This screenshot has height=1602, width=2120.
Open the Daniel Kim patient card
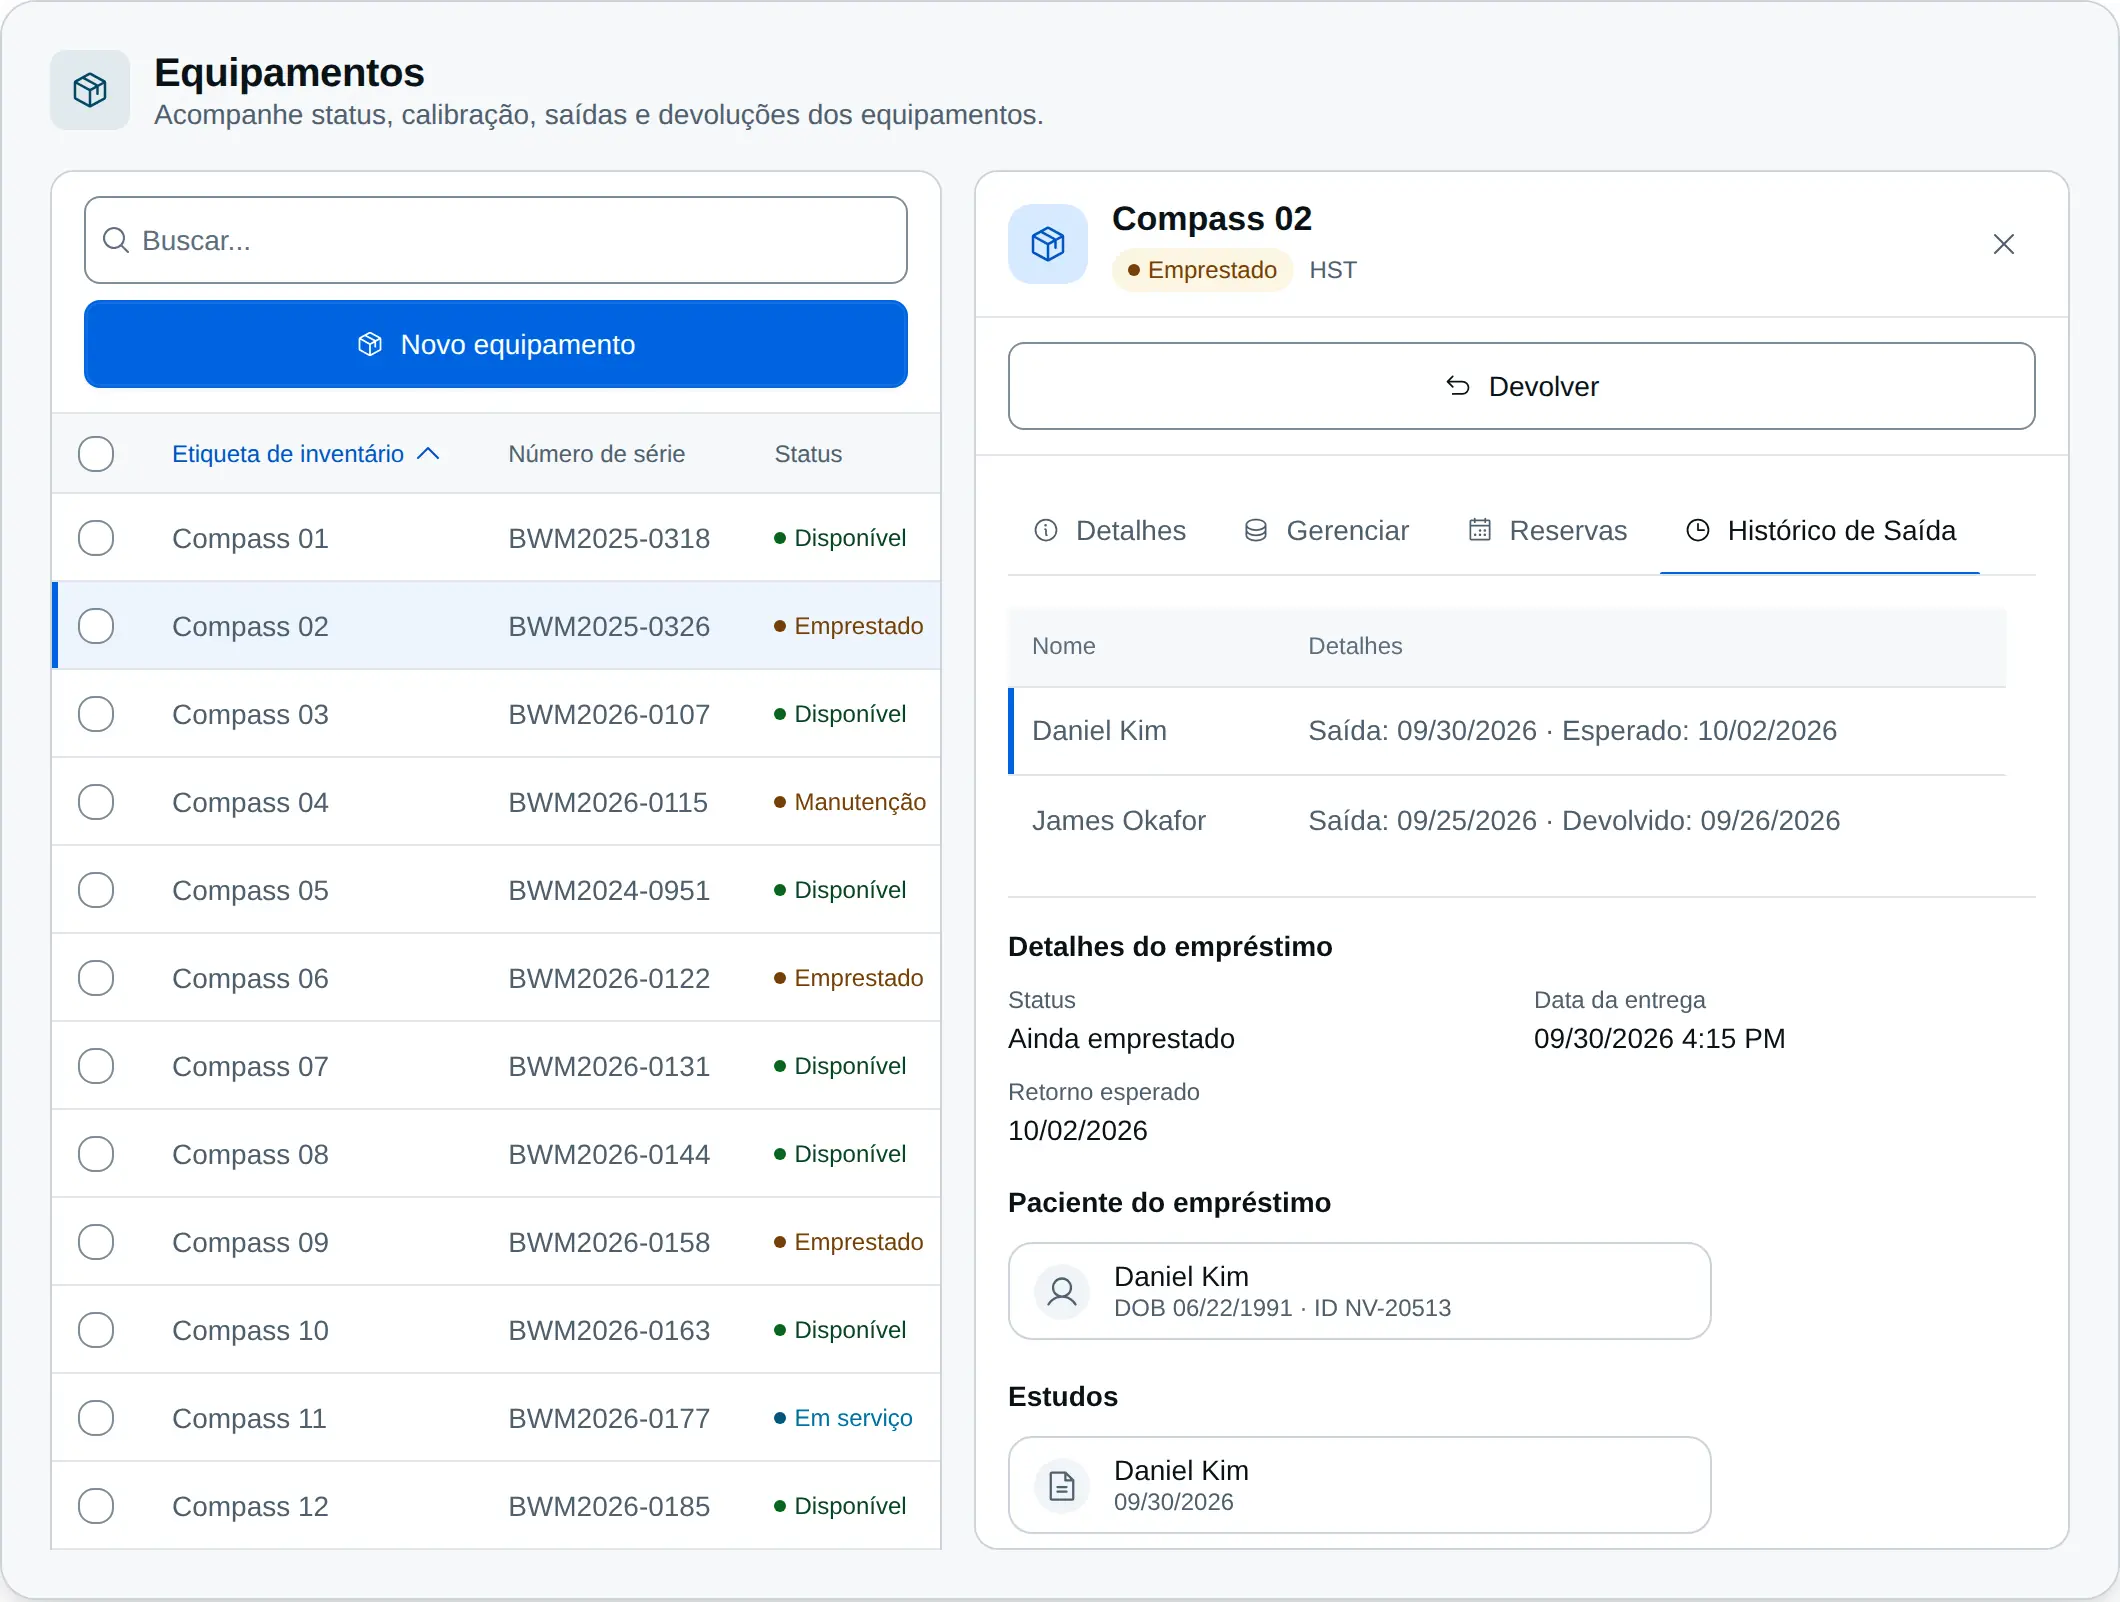point(1359,1291)
